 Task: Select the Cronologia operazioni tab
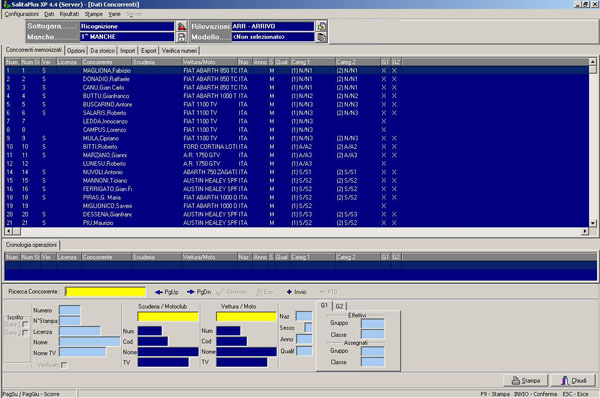point(31,245)
